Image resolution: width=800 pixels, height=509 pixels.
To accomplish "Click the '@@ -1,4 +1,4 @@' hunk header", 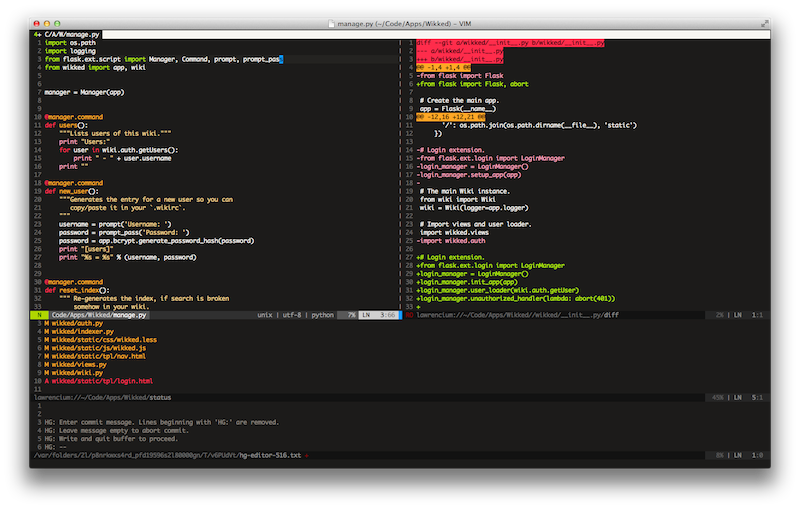I will [443, 67].
